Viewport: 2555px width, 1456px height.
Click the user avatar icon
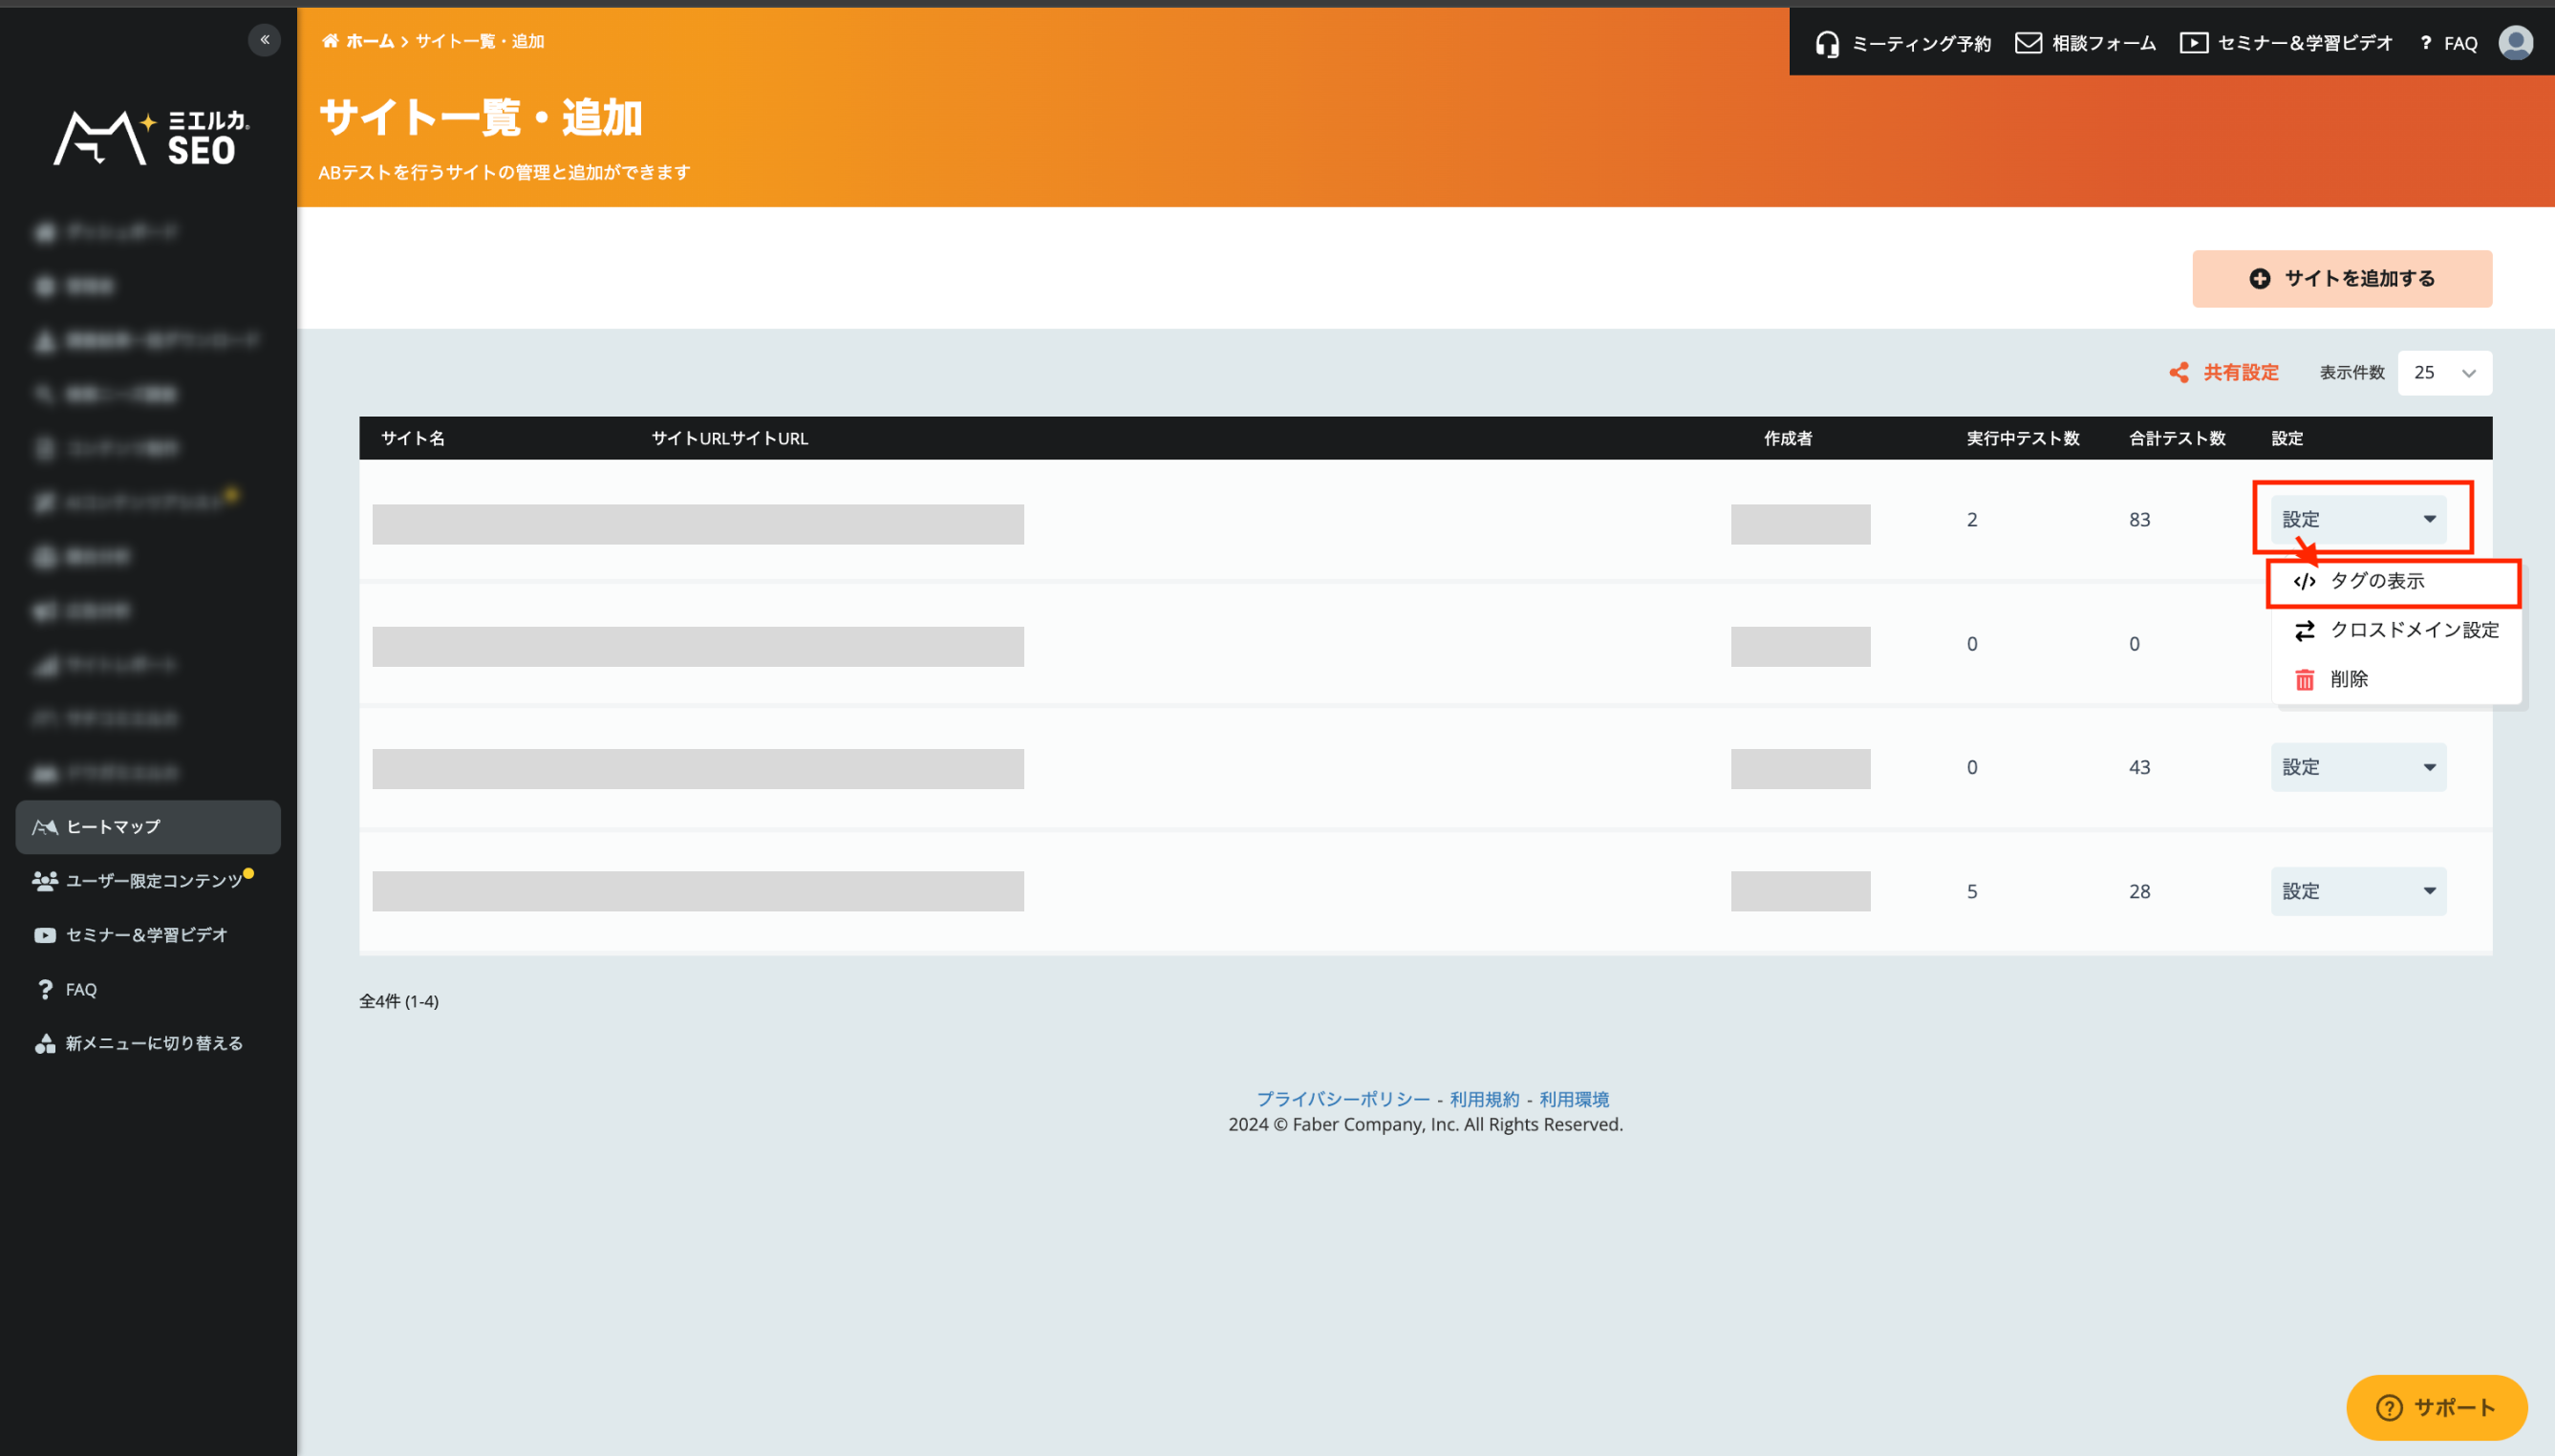tap(2515, 43)
